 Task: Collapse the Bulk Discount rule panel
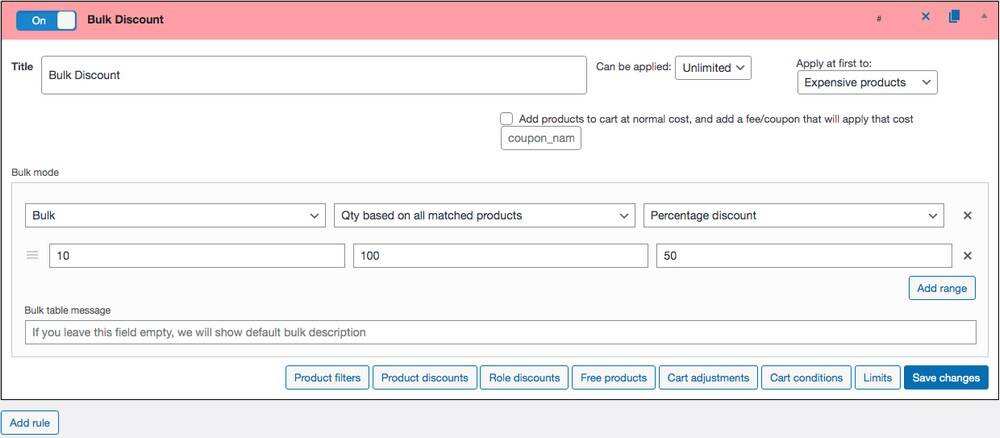coord(983,17)
